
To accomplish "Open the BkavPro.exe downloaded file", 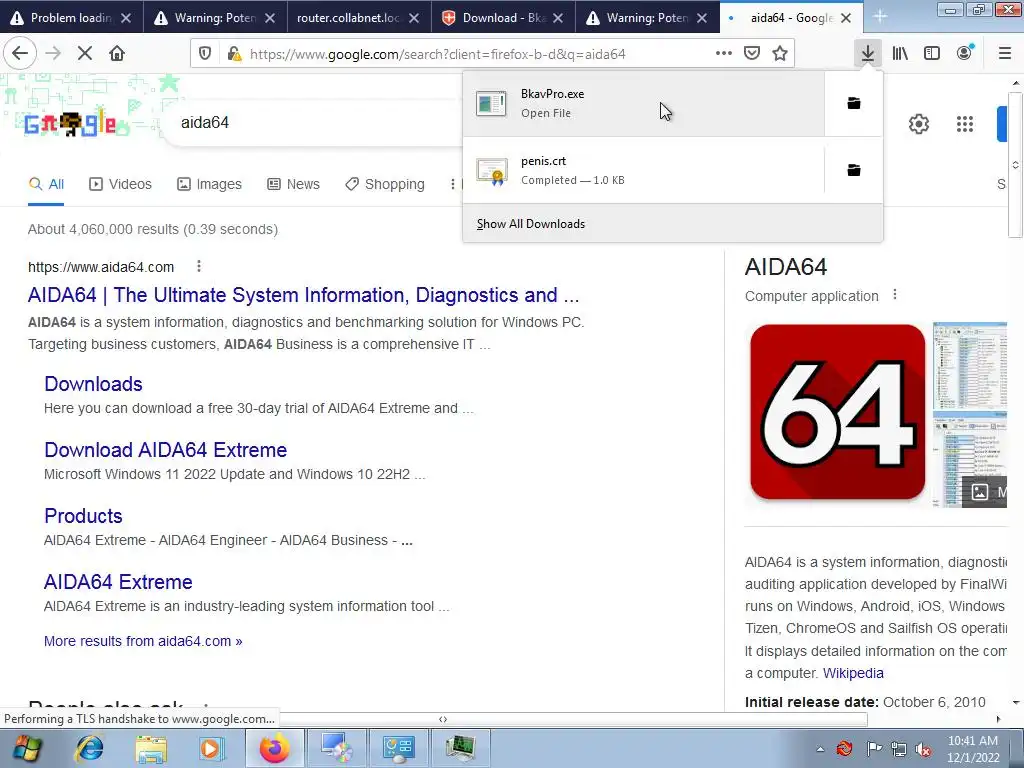I will [x=643, y=103].
